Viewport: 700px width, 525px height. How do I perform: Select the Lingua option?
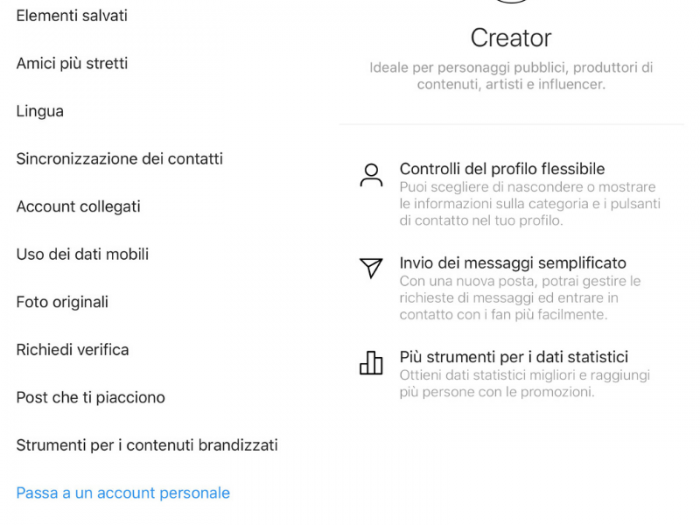[40, 111]
